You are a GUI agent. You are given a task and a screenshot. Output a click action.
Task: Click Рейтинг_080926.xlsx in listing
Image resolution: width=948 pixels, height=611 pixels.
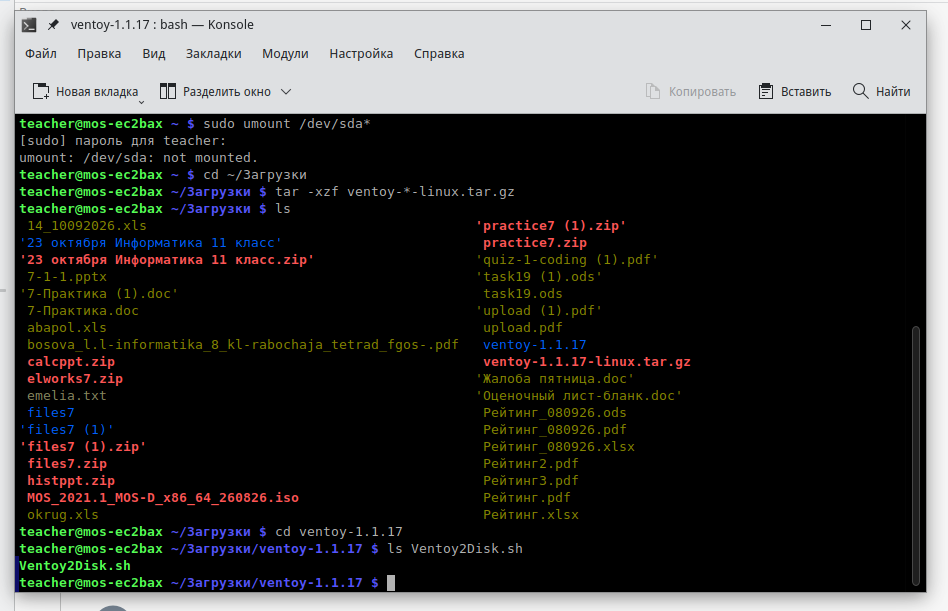[559, 447]
